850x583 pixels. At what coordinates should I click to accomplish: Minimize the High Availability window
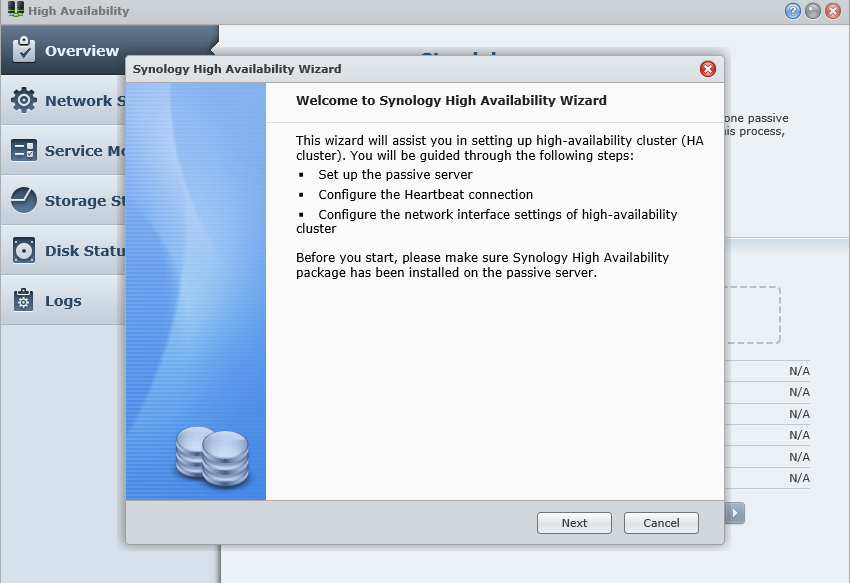813,11
